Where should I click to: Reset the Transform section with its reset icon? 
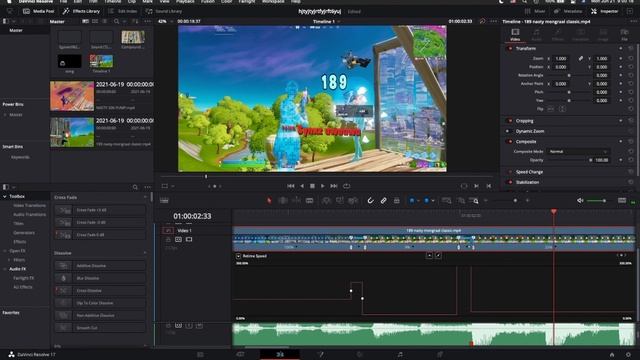click(x=631, y=49)
